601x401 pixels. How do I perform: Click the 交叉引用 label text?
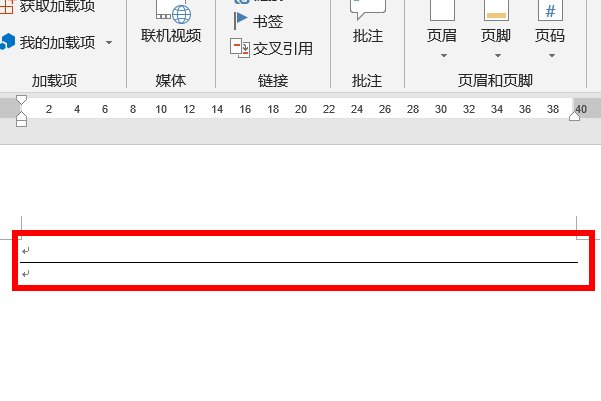[283, 49]
